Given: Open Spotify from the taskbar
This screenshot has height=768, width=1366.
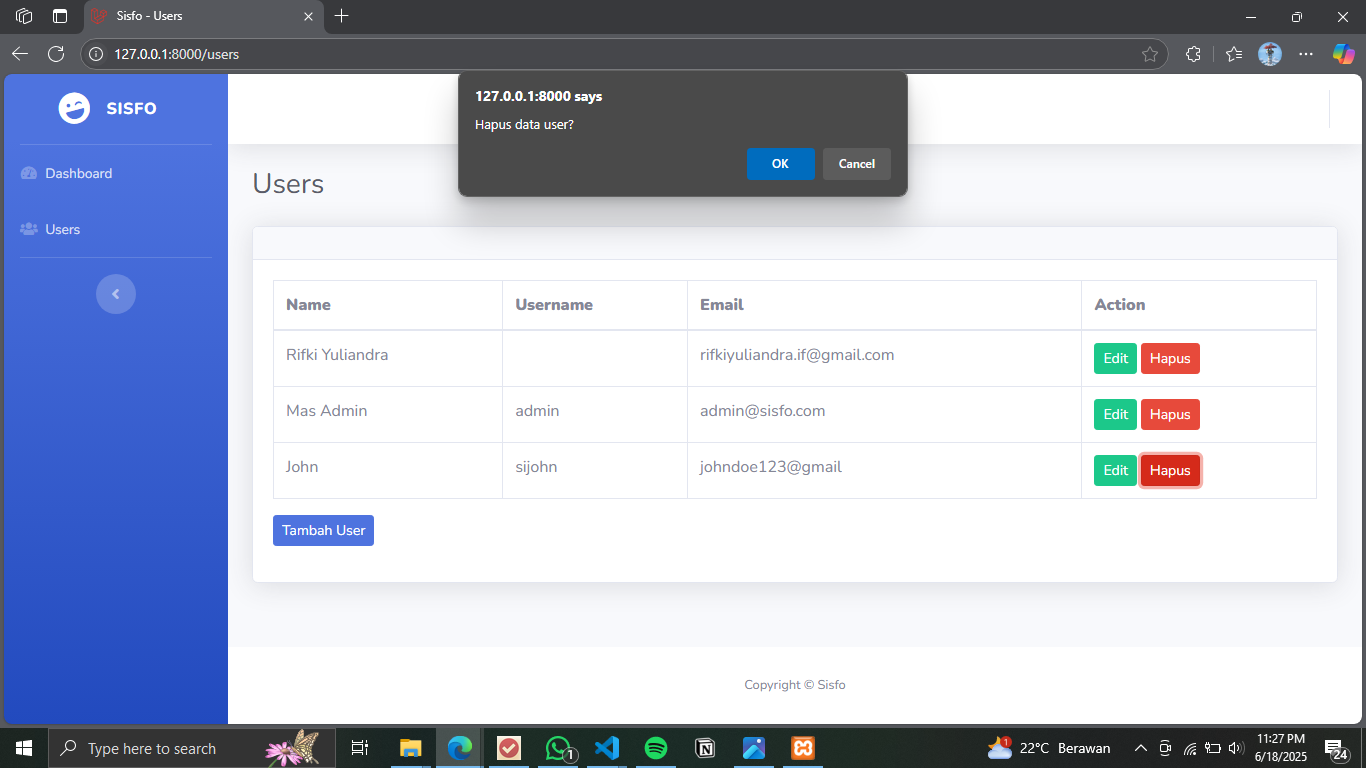Looking at the screenshot, I should coord(656,748).
